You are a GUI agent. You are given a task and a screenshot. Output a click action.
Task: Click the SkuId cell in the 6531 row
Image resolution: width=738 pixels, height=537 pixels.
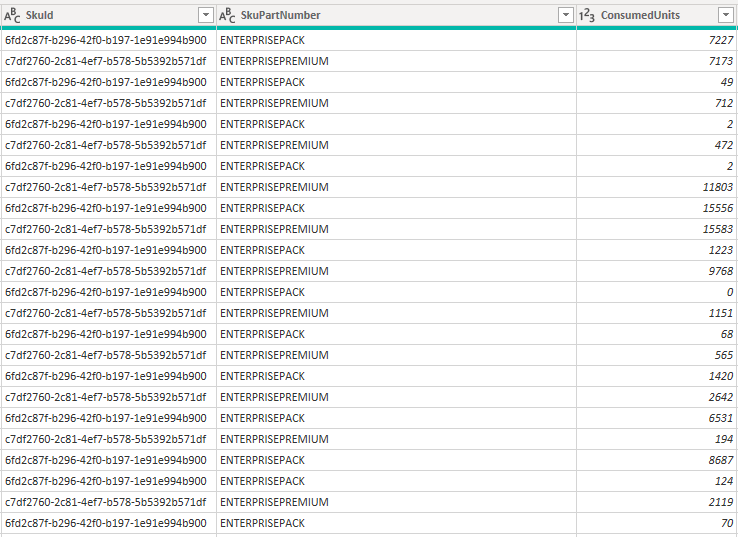coord(108,418)
